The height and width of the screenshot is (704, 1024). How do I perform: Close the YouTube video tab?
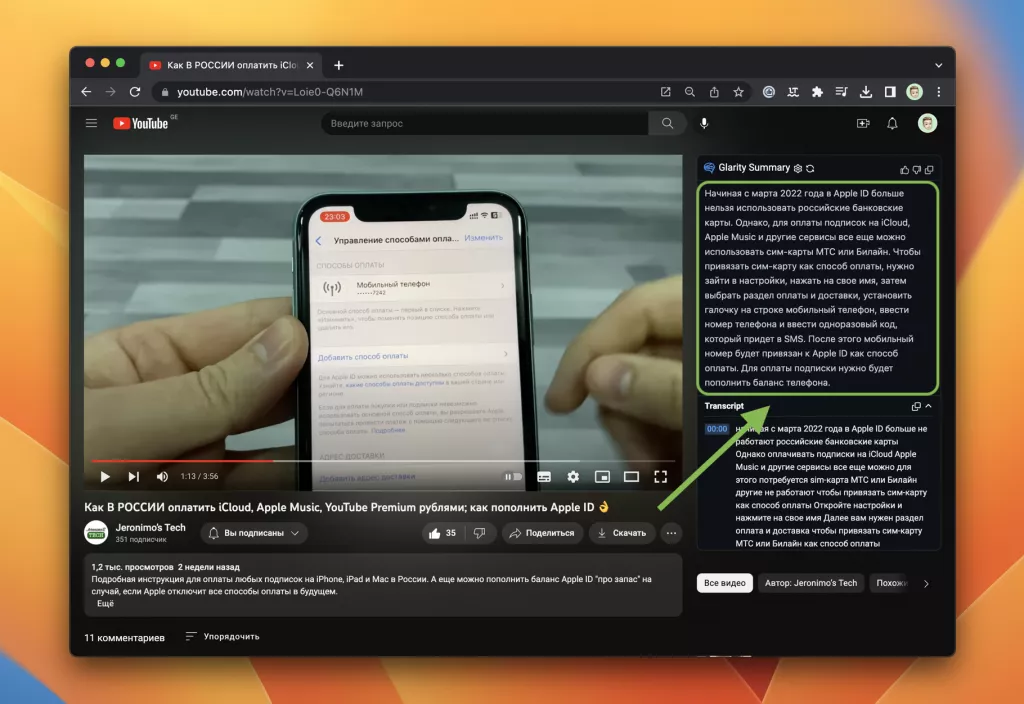point(310,65)
